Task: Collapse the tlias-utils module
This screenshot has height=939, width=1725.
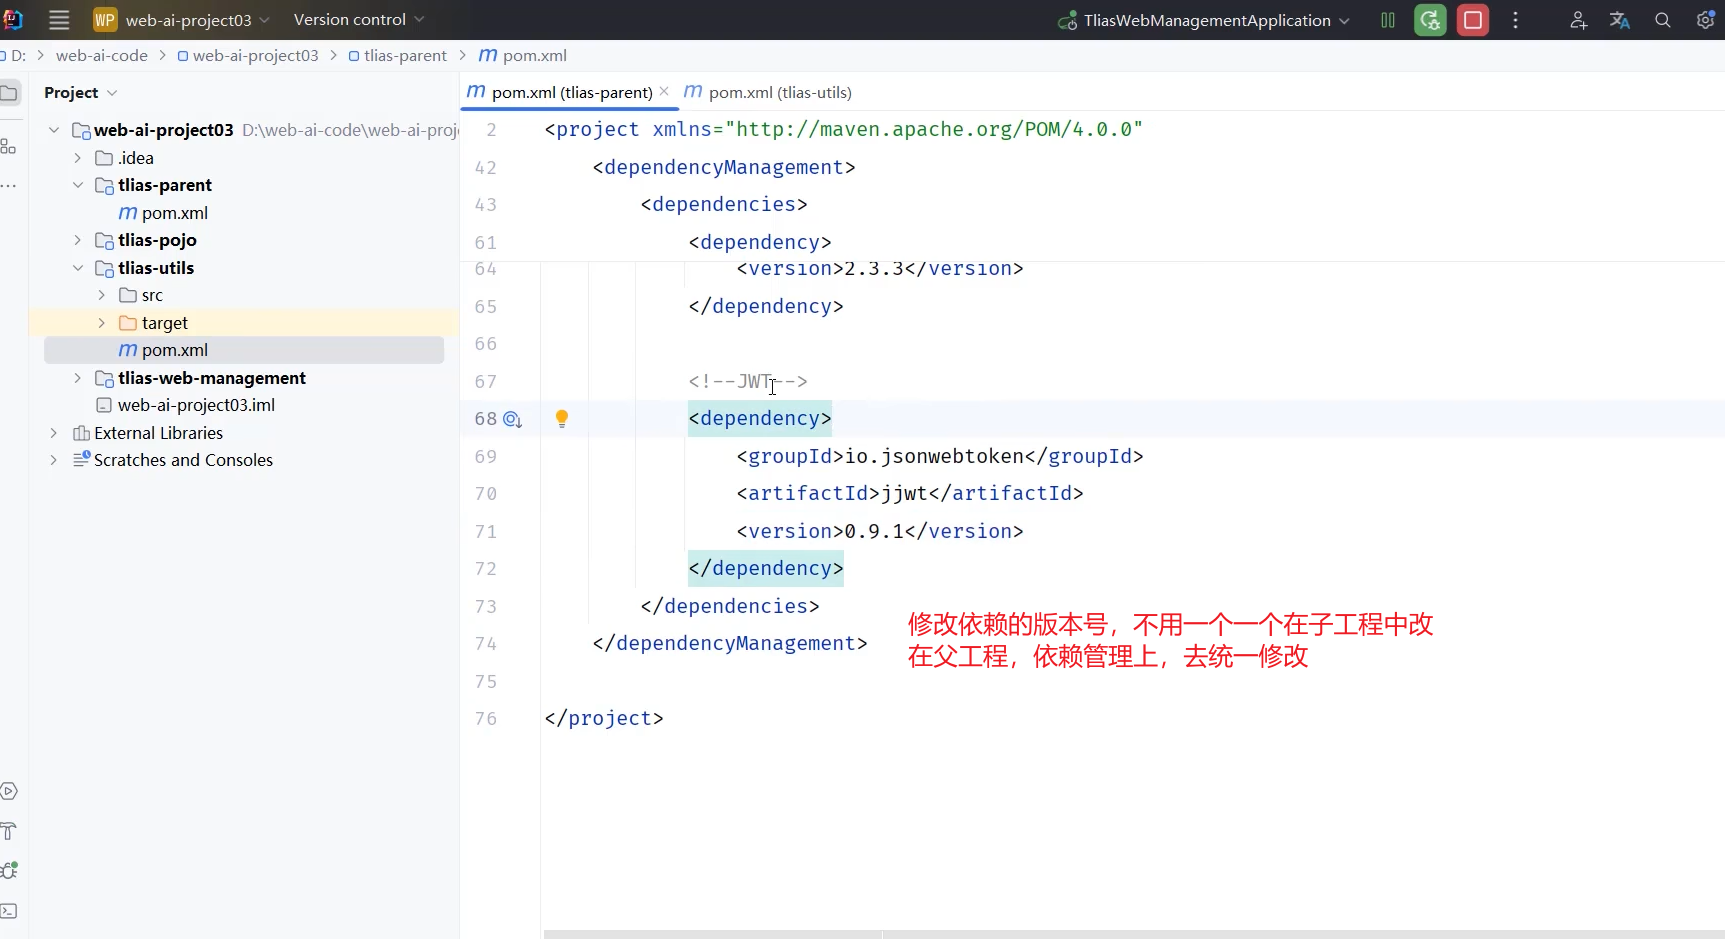Action: [x=78, y=268]
